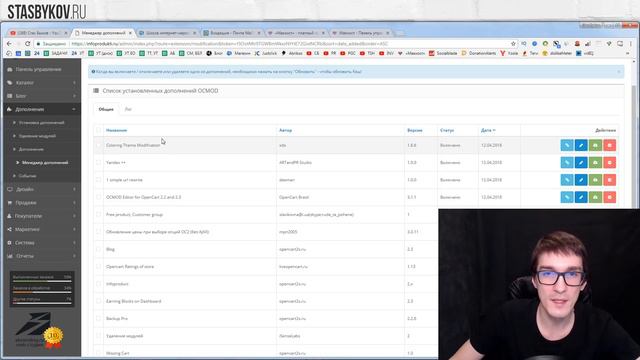Reload the page with the browser refresh icon
This screenshot has width=640, height=360.
point(28,44)
